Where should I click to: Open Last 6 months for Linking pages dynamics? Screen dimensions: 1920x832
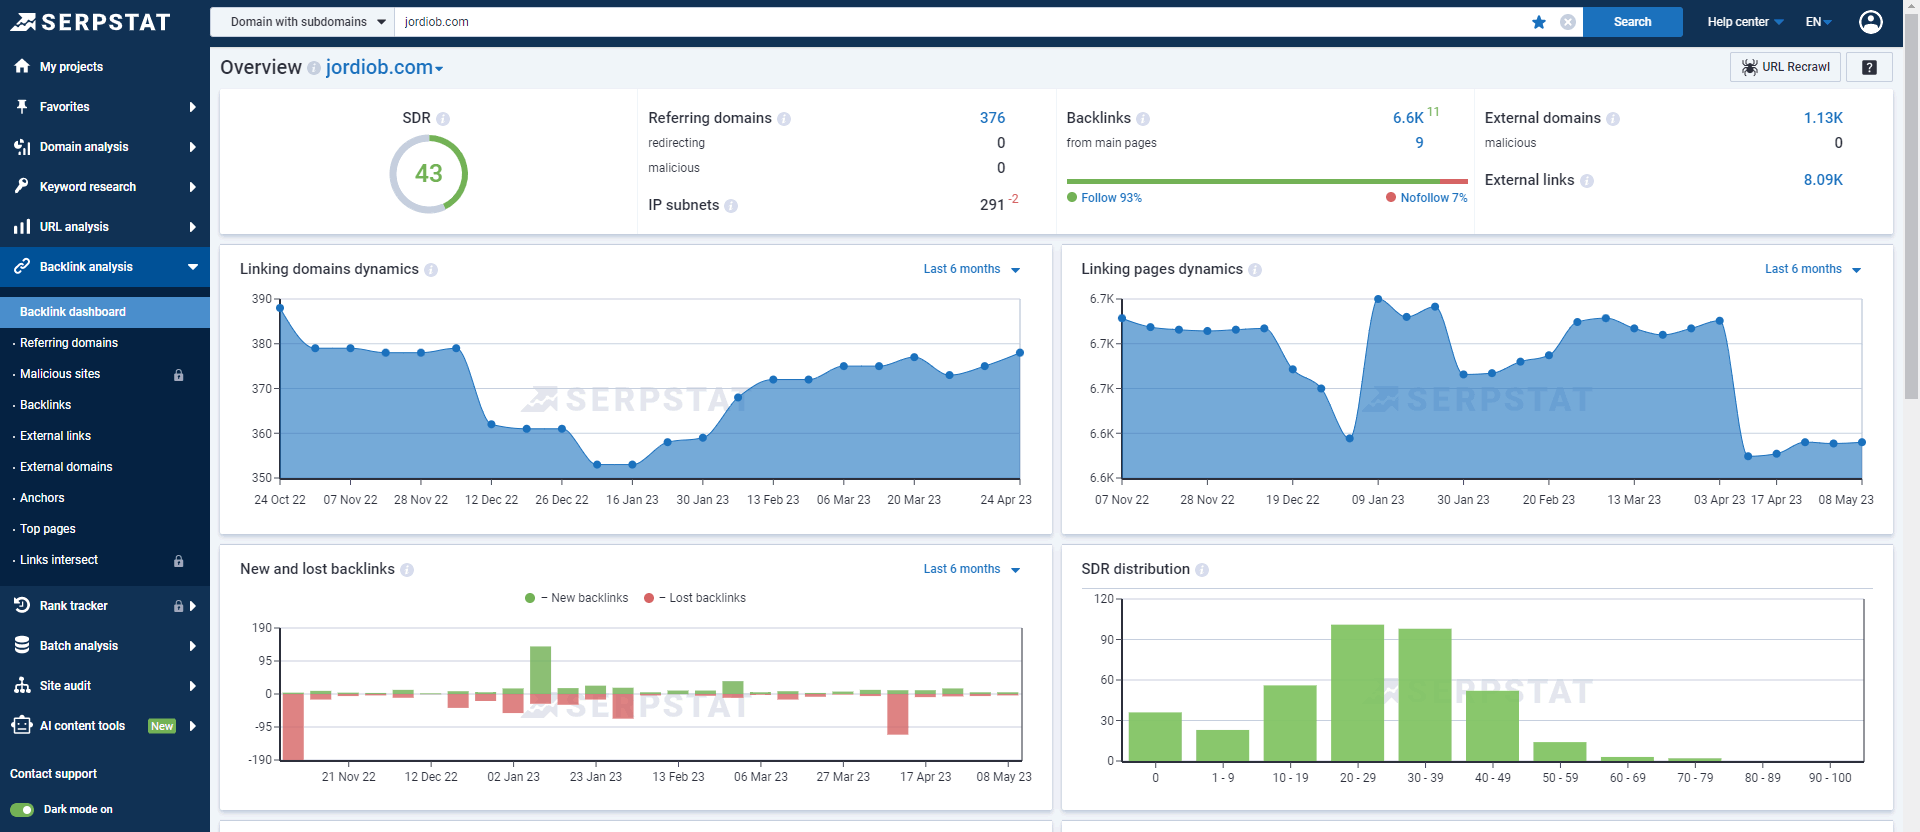click(1813, 269)
